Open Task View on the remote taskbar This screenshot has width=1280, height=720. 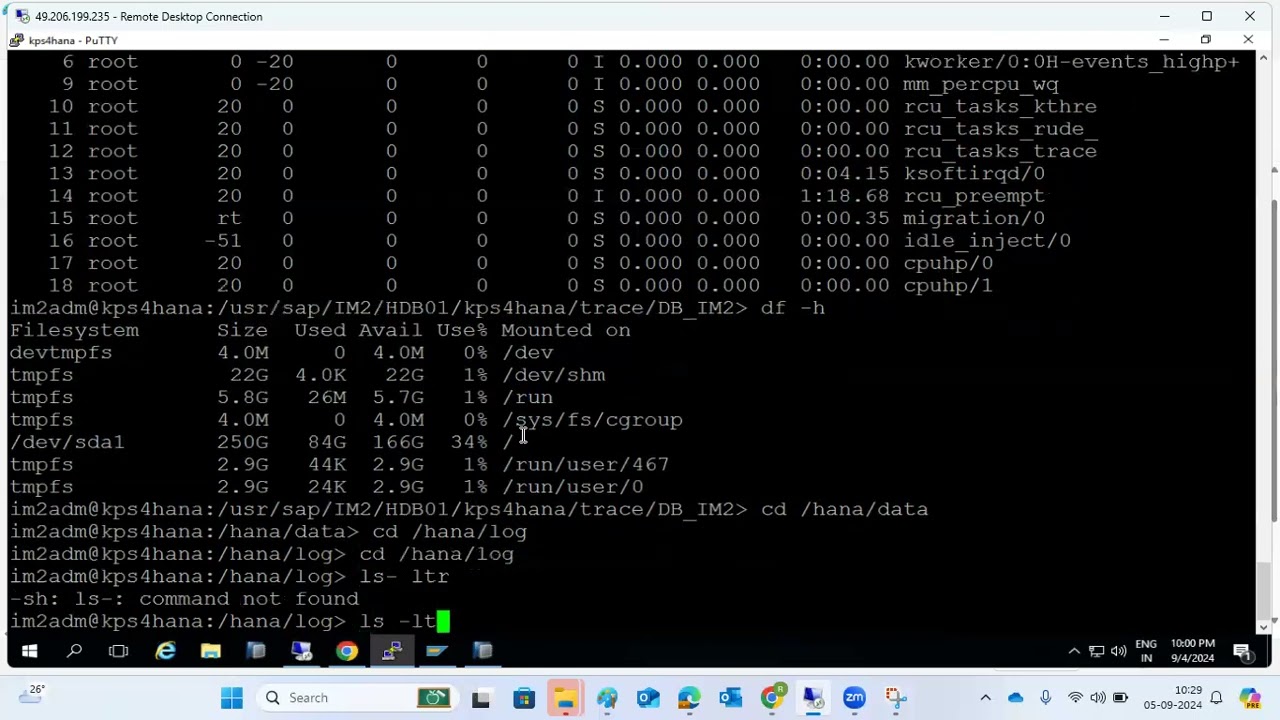(x=119, y=652)
